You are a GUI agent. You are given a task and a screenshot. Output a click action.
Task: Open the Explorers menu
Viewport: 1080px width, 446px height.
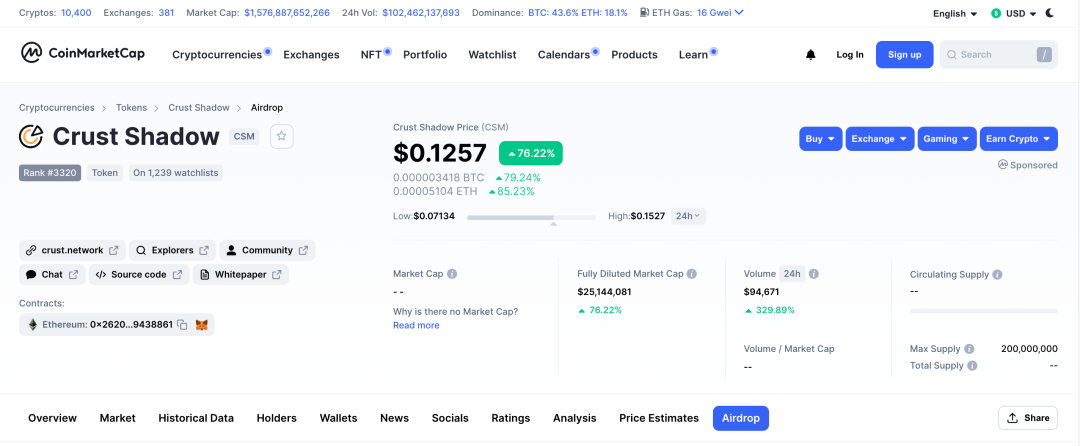coord(172,251)
